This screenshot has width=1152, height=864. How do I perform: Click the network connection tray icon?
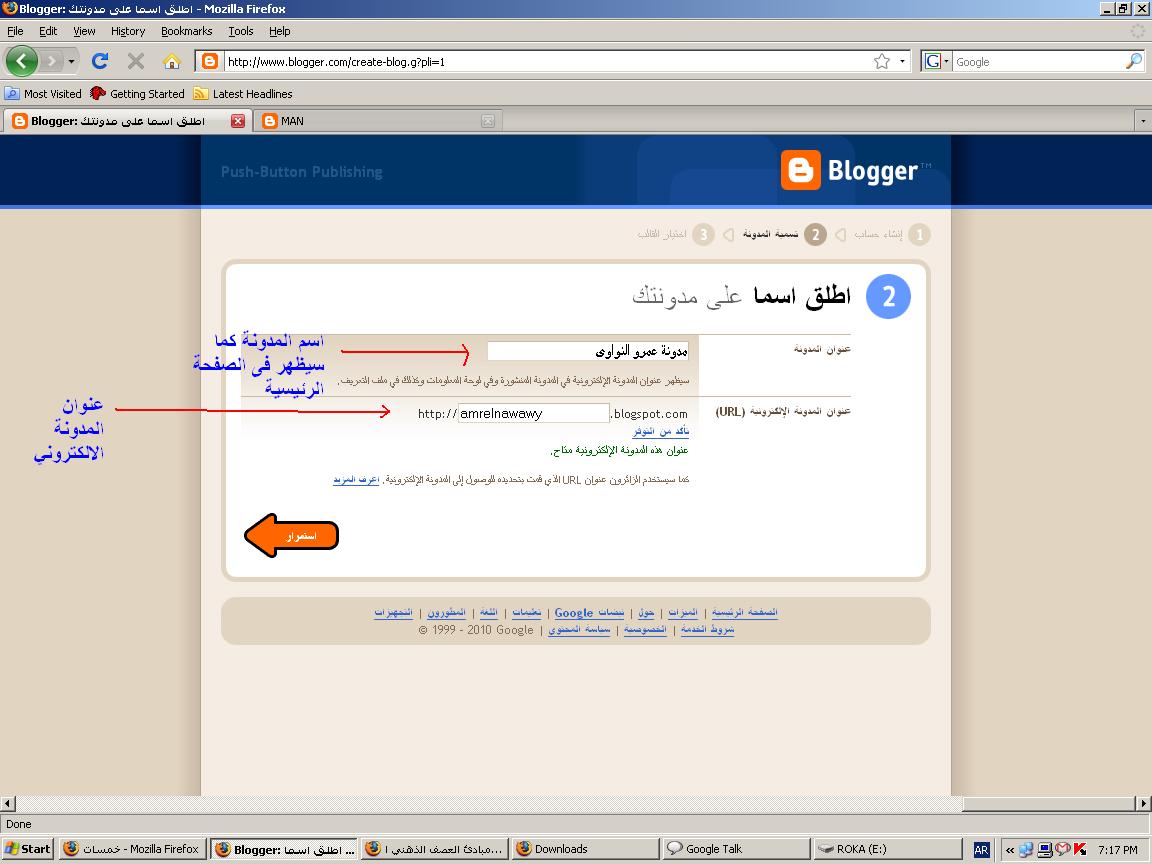(x=1026, y=850)
